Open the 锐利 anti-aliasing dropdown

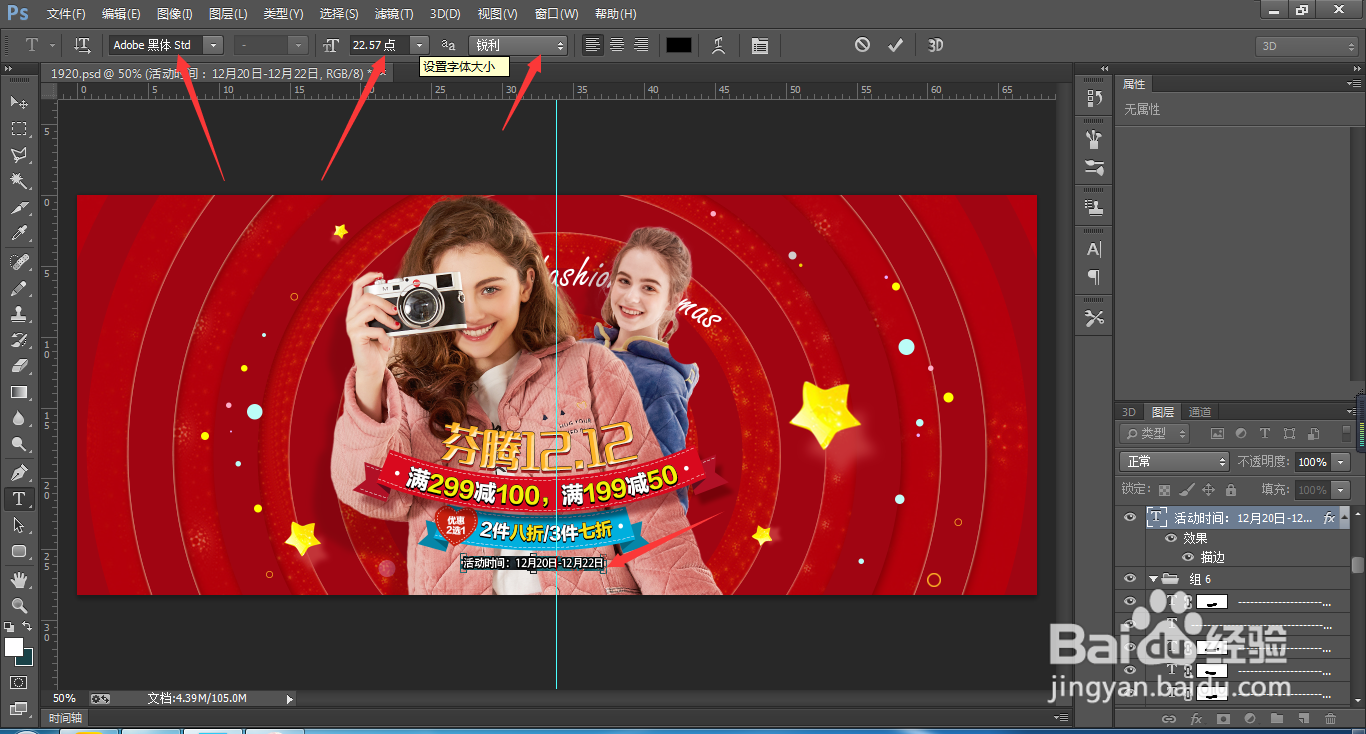(518, 45)
